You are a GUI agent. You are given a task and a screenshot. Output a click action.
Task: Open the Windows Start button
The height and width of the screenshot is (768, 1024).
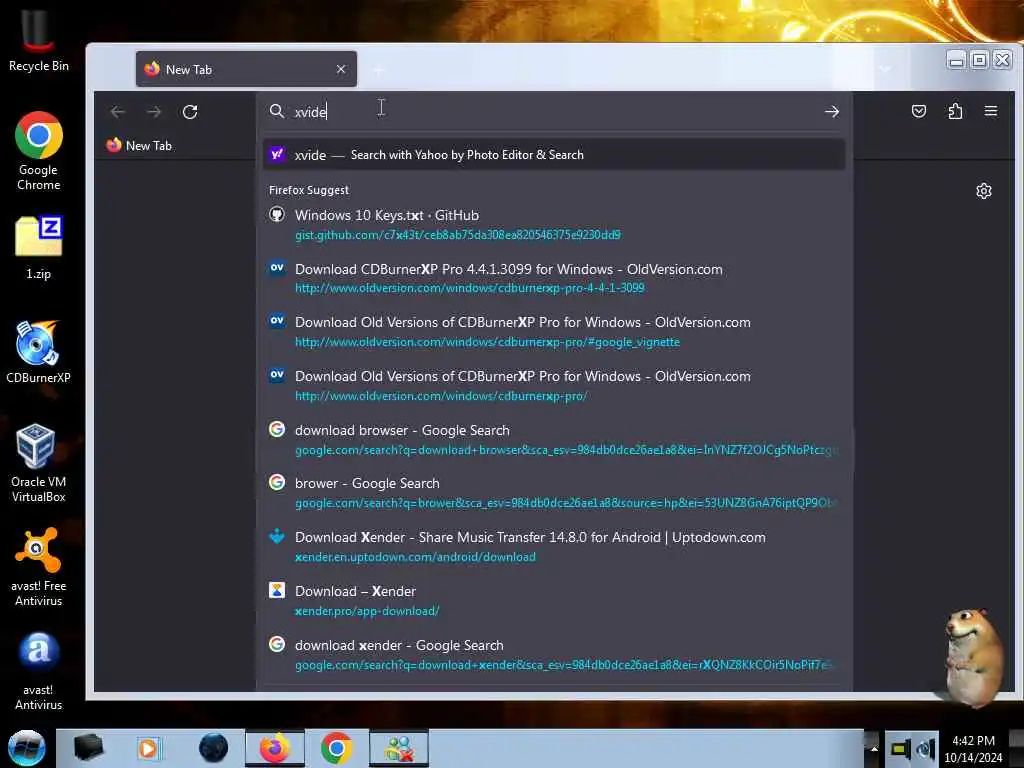point(27,748)
